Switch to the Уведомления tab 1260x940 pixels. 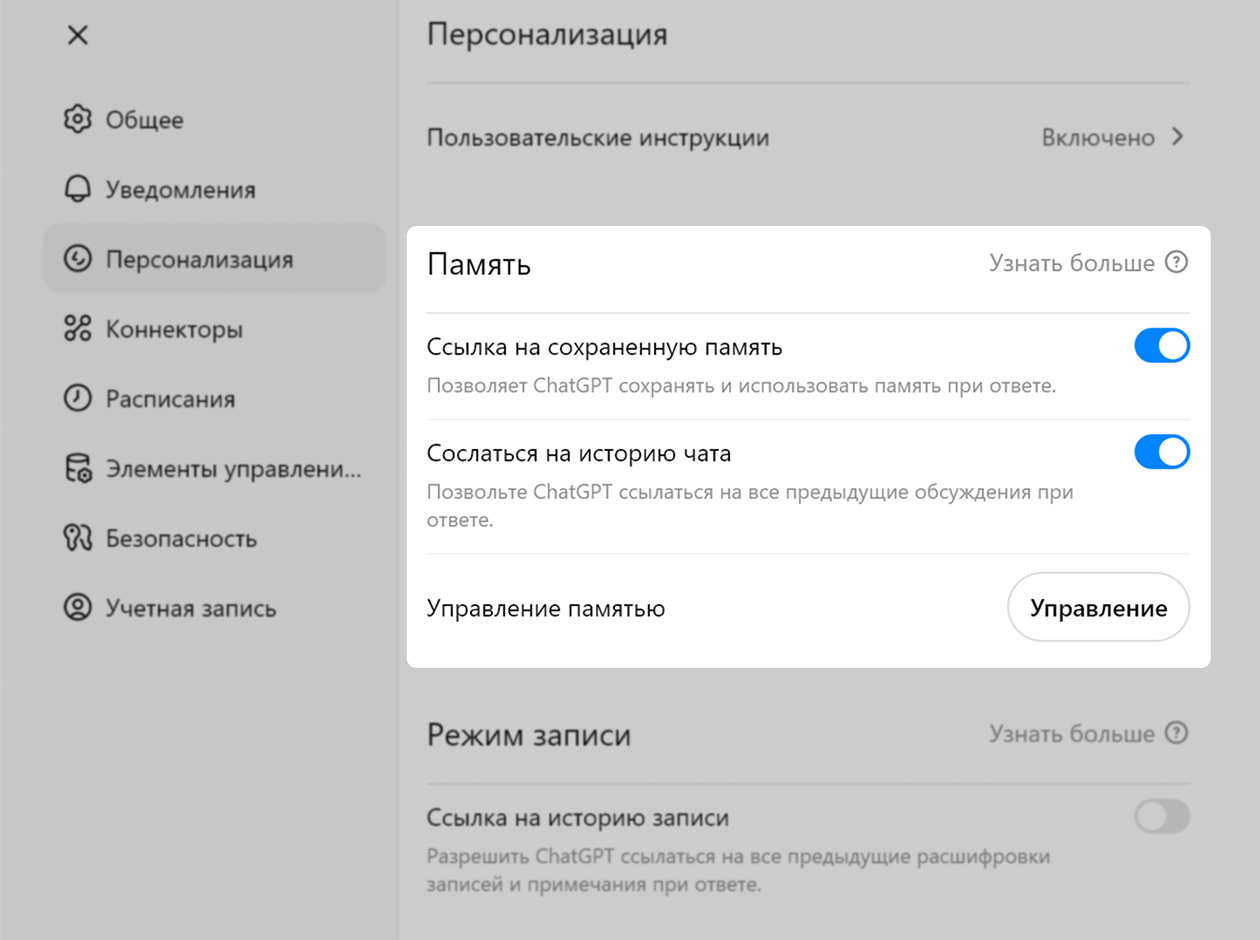tap(180, 190)
